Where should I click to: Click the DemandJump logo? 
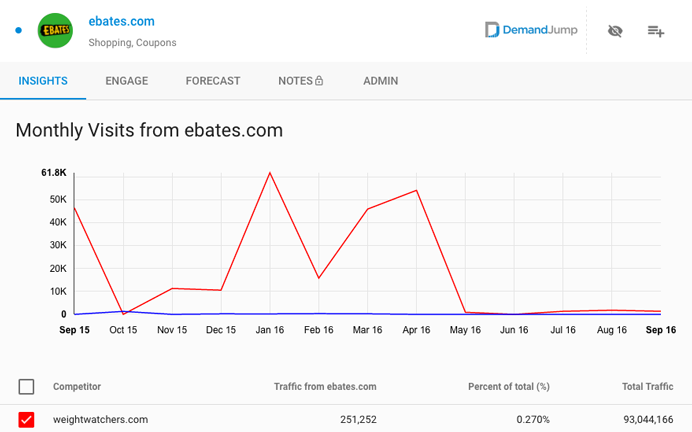[531, 30]
